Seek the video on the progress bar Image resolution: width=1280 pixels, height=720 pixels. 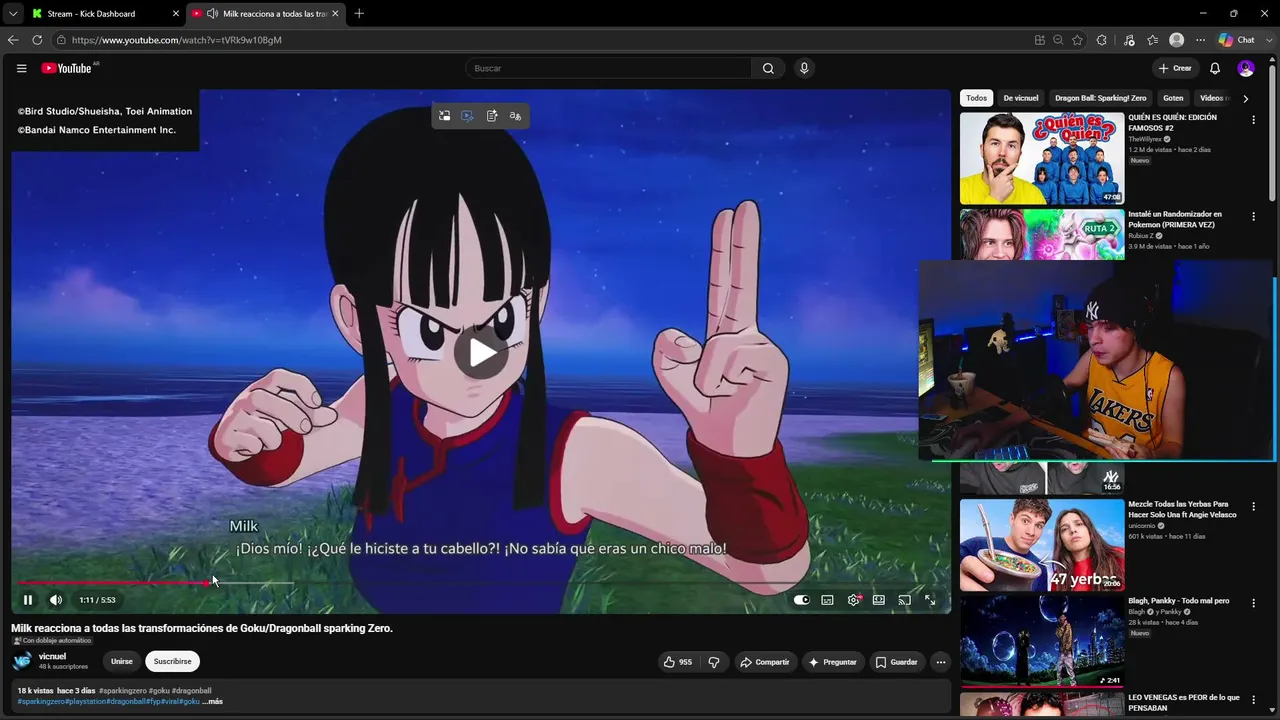coord(481,583)
